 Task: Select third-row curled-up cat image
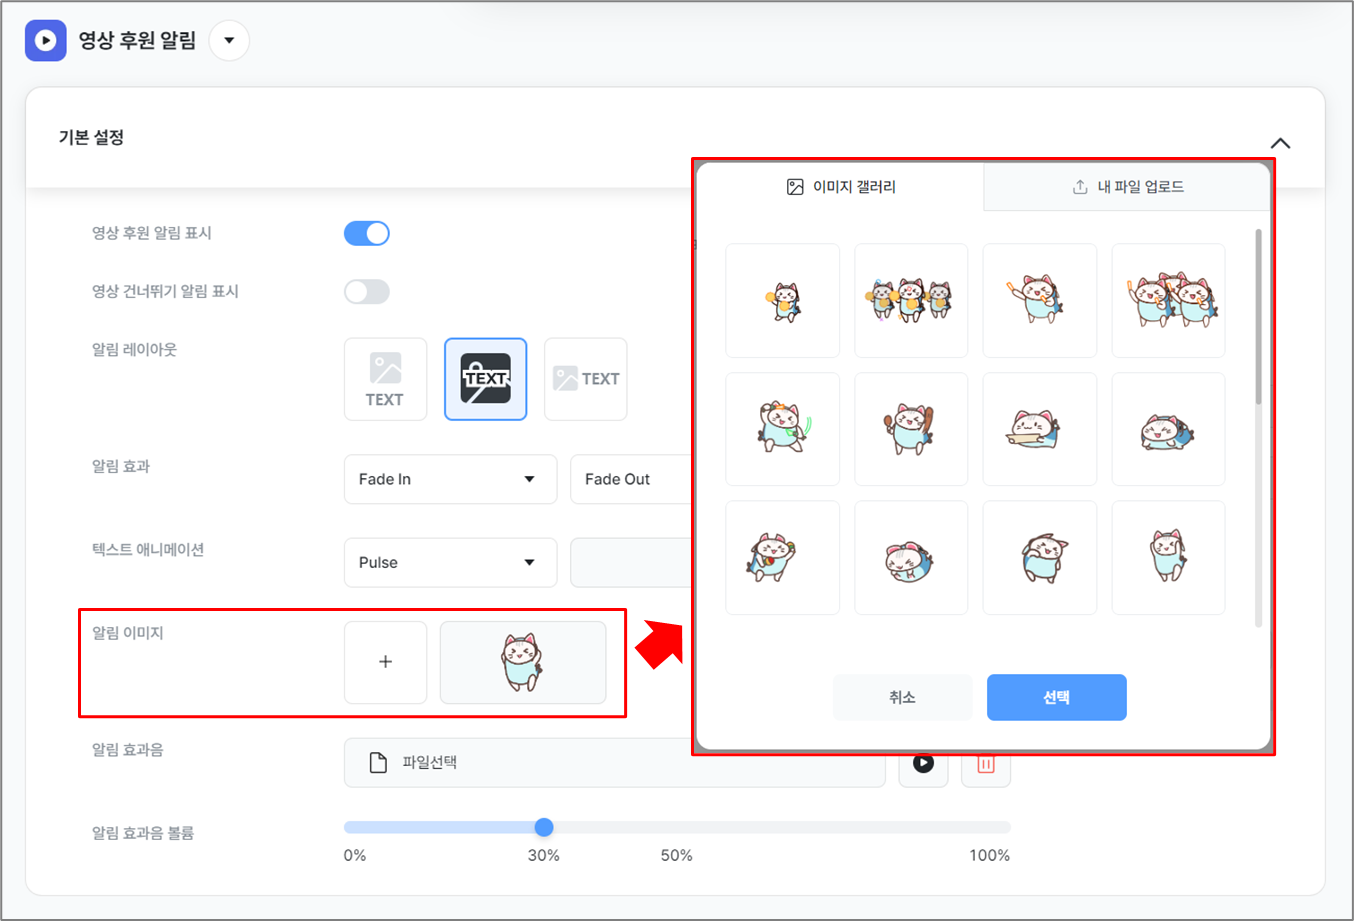pos(911,557)
